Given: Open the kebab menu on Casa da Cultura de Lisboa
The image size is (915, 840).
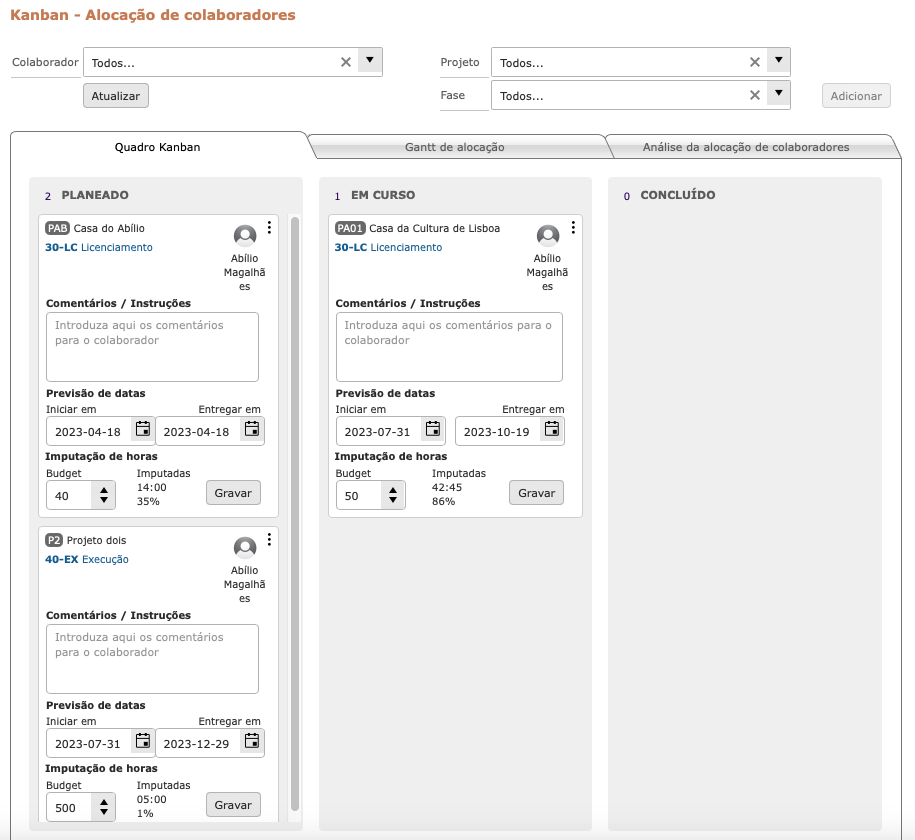Looking at the screenshot, I should 572,226.
